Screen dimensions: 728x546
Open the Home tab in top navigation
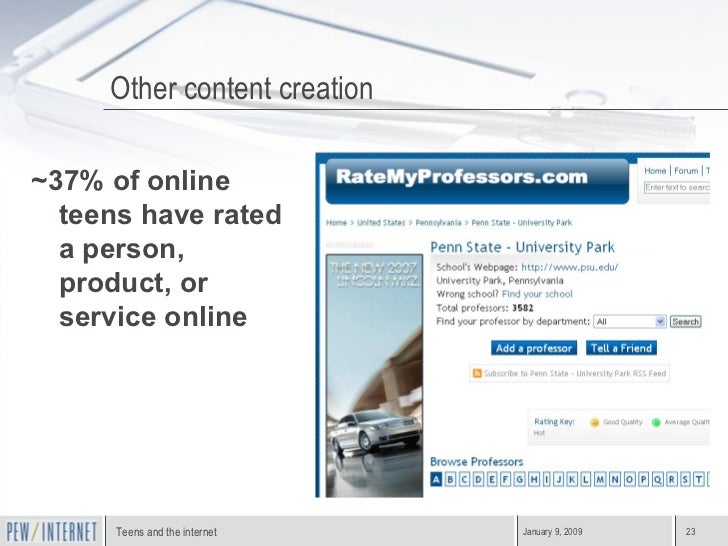pyautogui.click(x=655, y=171)
